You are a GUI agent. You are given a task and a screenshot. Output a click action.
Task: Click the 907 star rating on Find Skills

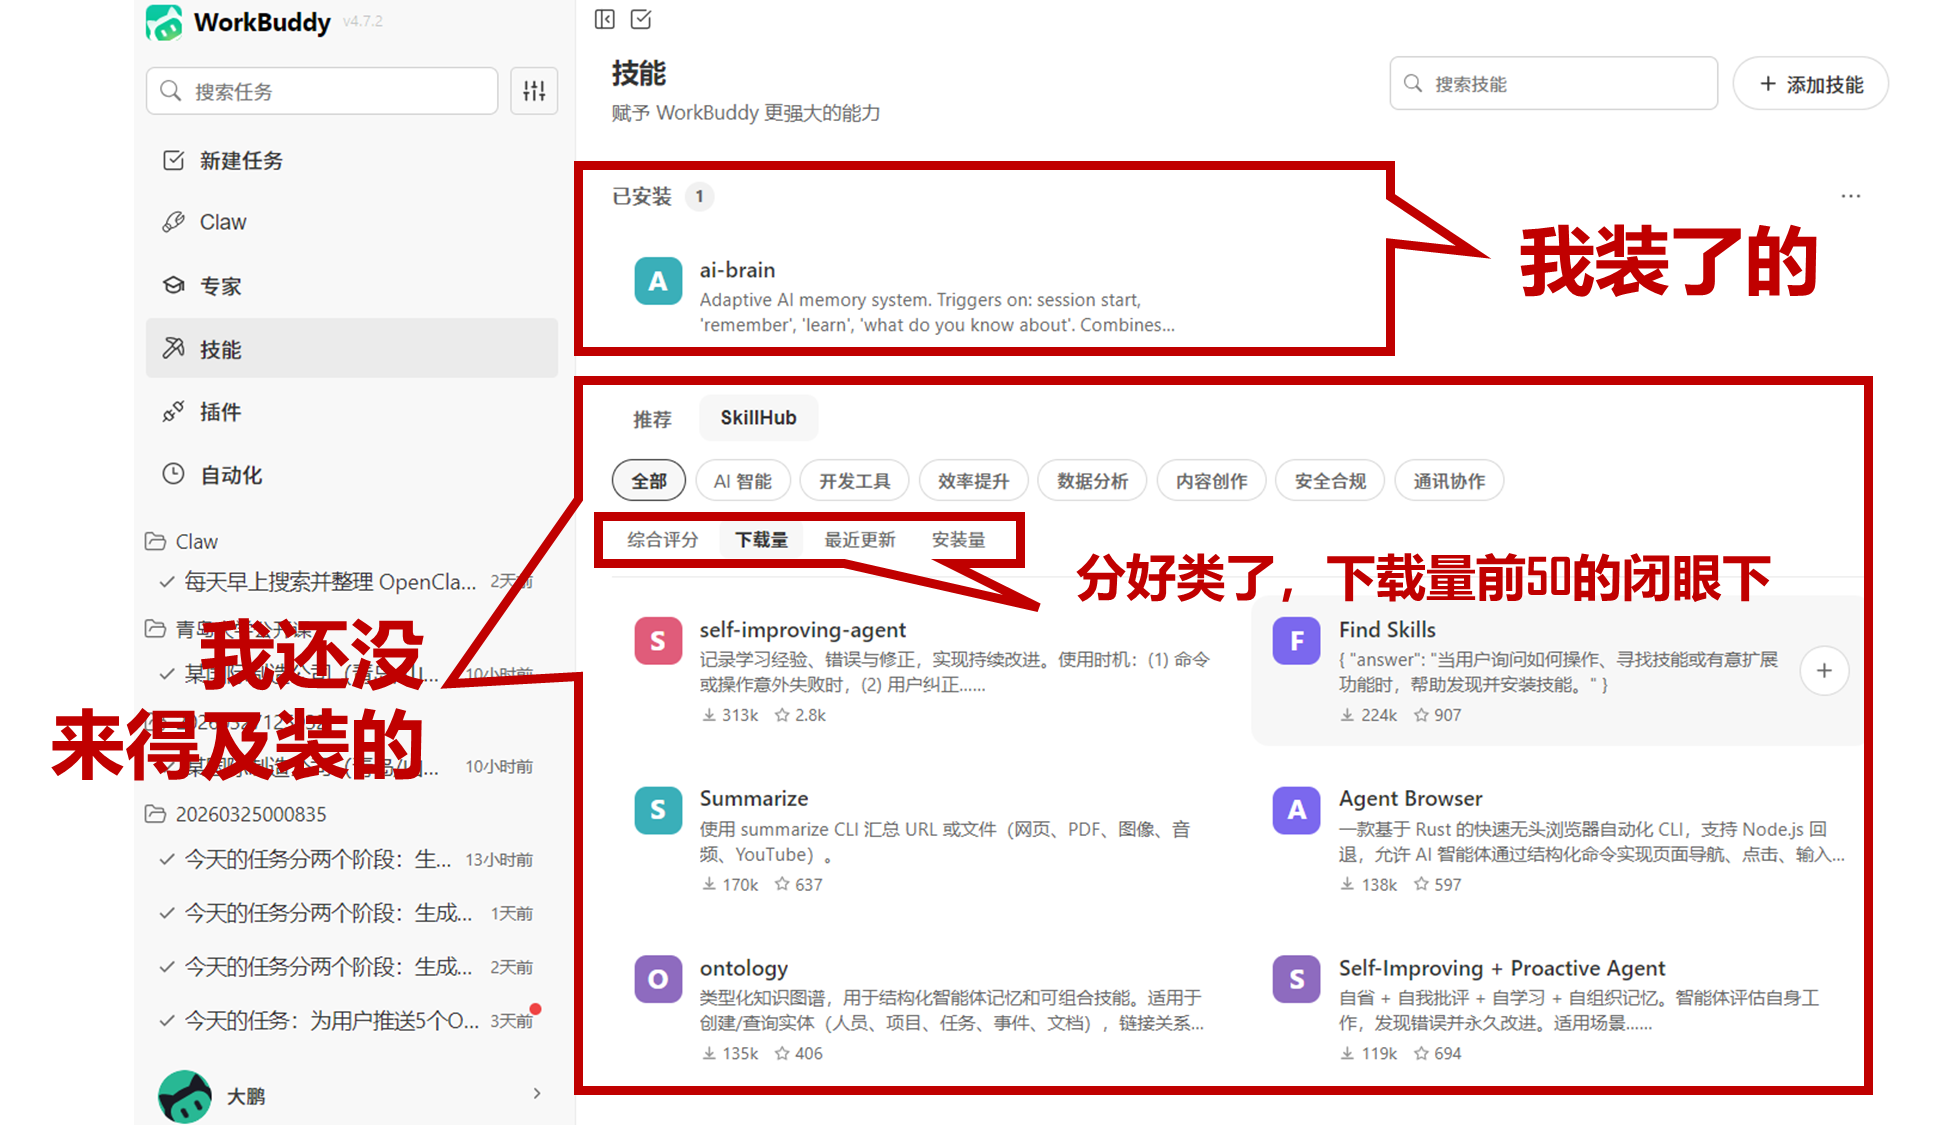point(1438,715)
